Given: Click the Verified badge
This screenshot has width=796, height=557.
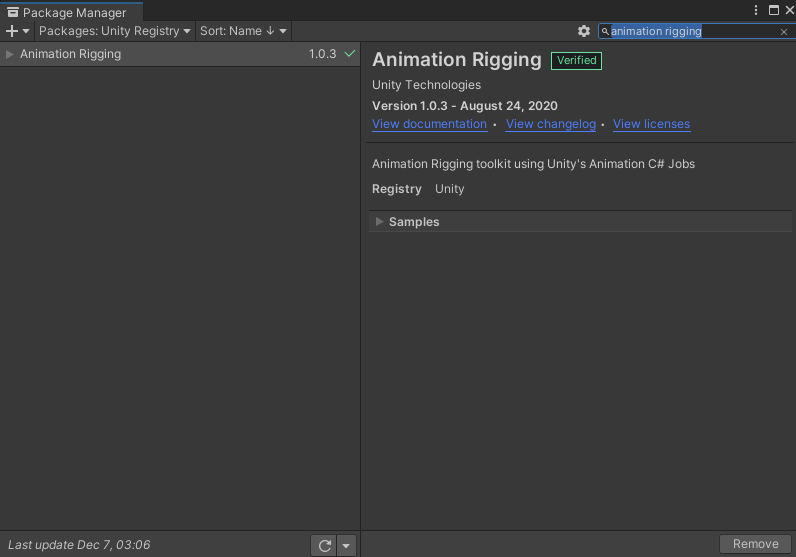Looking at the screenshot, I should (x=576, y=60).
